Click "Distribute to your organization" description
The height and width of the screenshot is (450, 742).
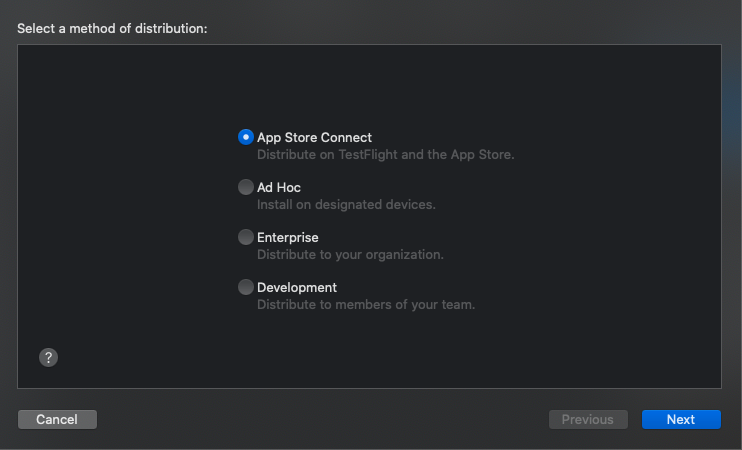(350, 255)
